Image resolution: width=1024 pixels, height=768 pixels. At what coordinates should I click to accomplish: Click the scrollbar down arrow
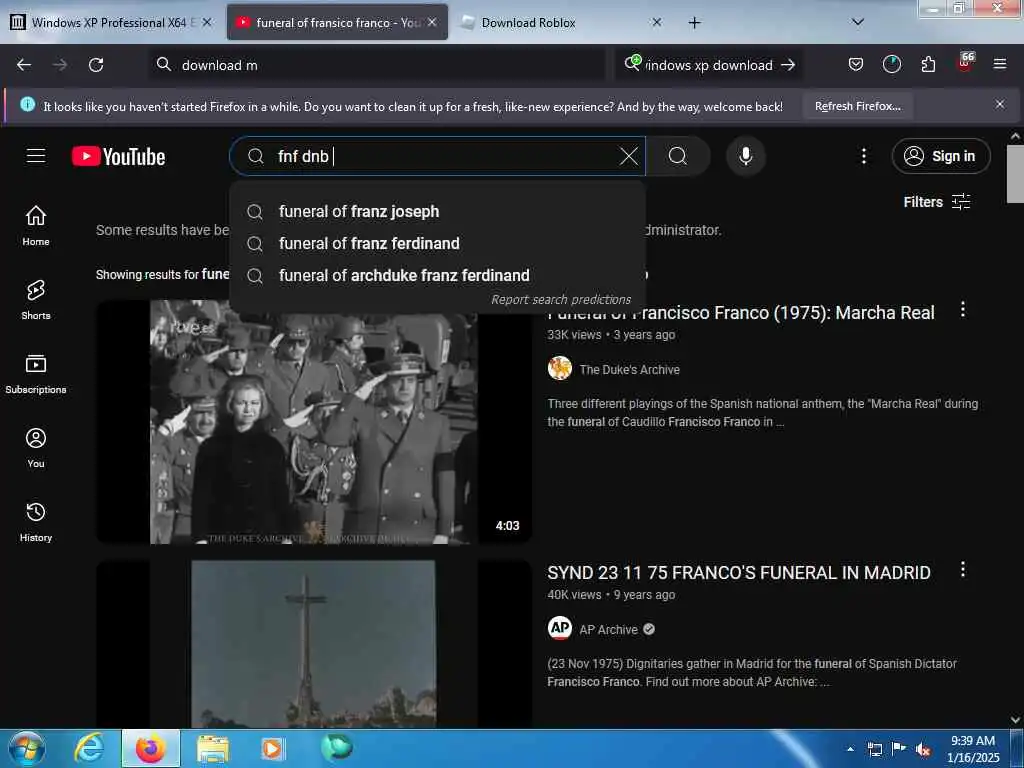click(1015, 720)
